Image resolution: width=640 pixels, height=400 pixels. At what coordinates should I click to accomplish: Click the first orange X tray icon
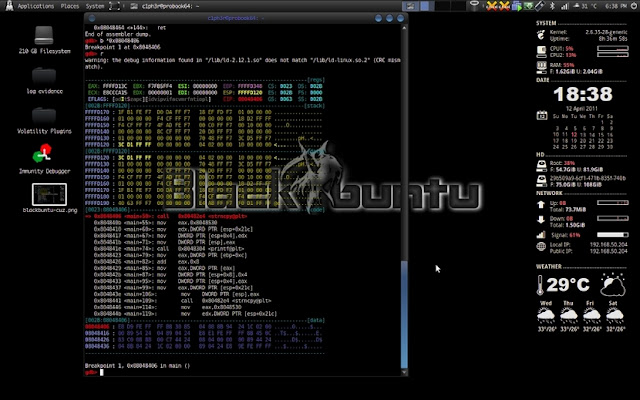pyautogui.click(x=492, y=6)
